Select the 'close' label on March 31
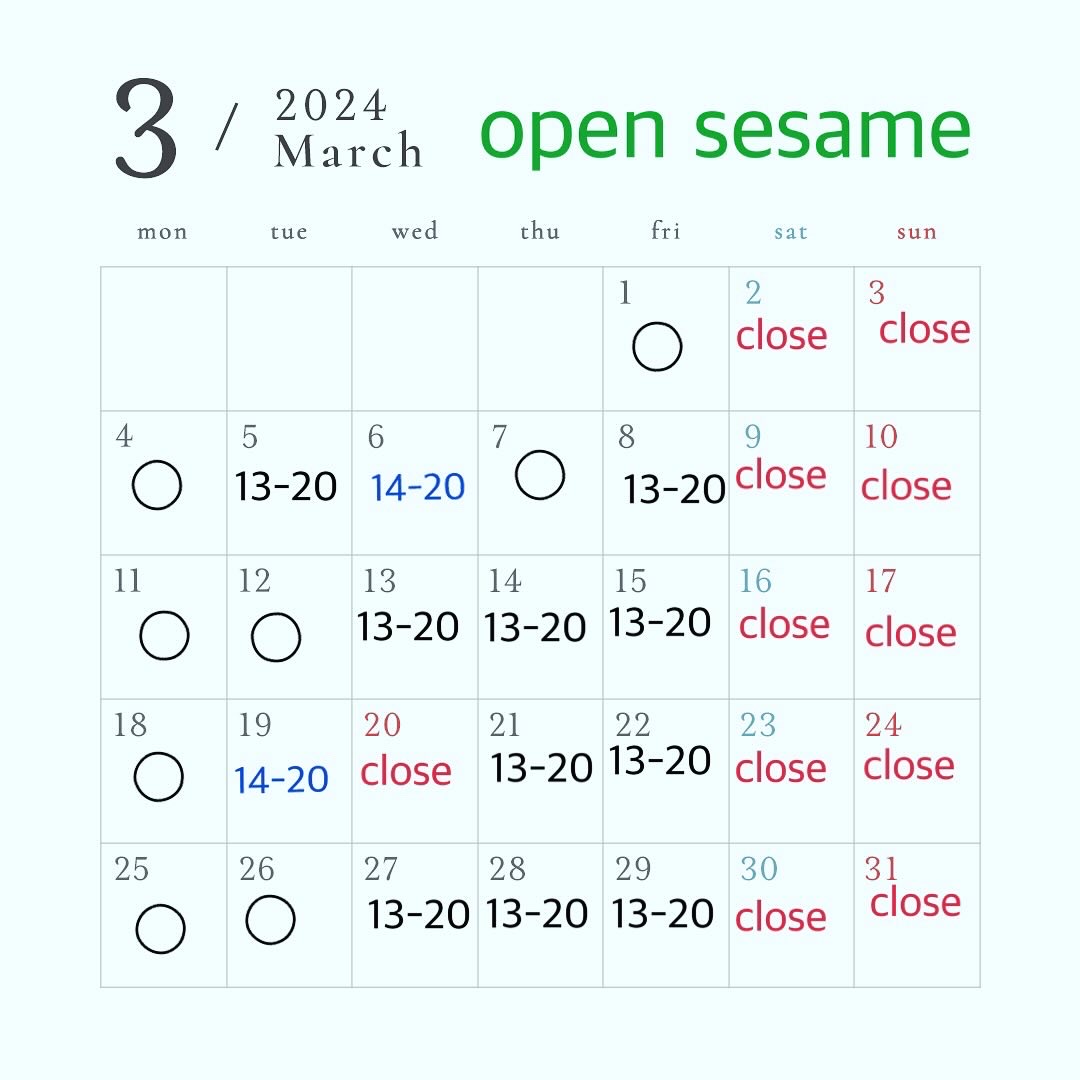 915,903
